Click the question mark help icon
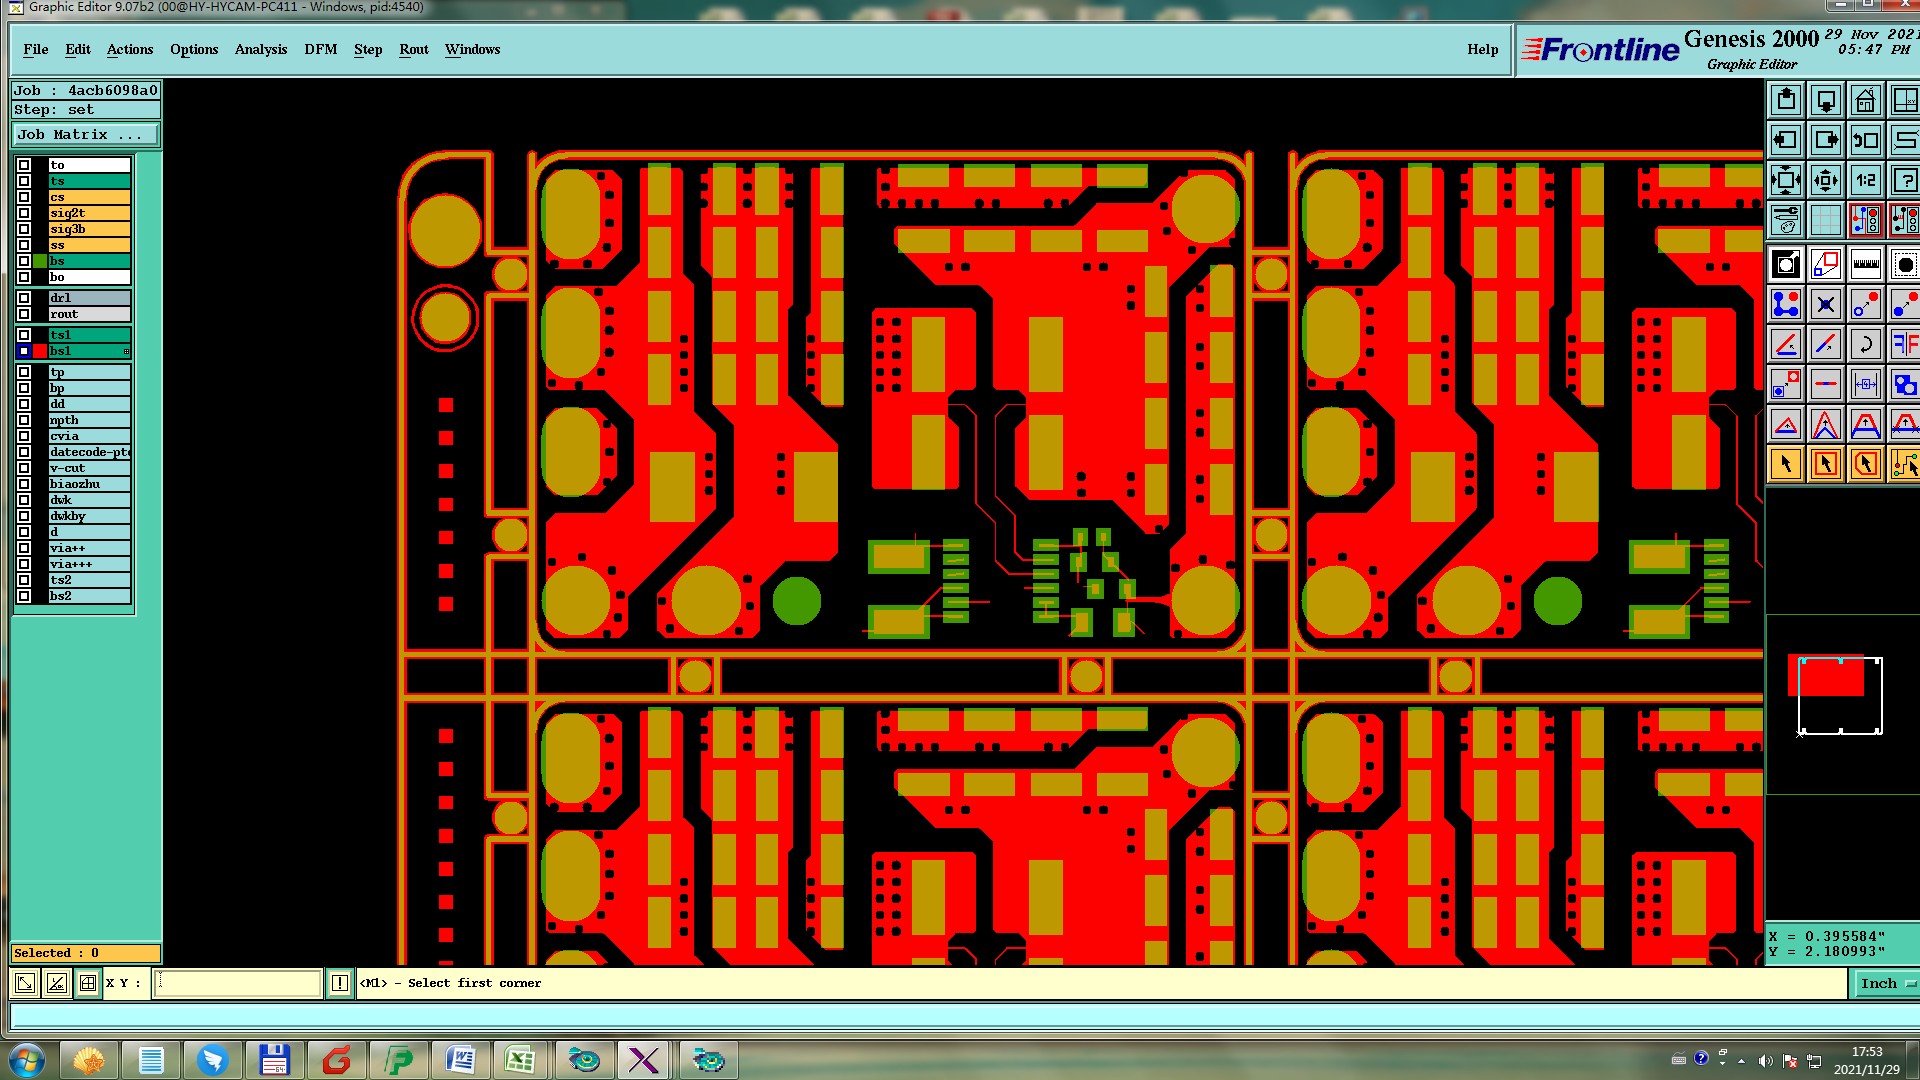Viewport: 1920px width, 1080px height. point(1904,181)
